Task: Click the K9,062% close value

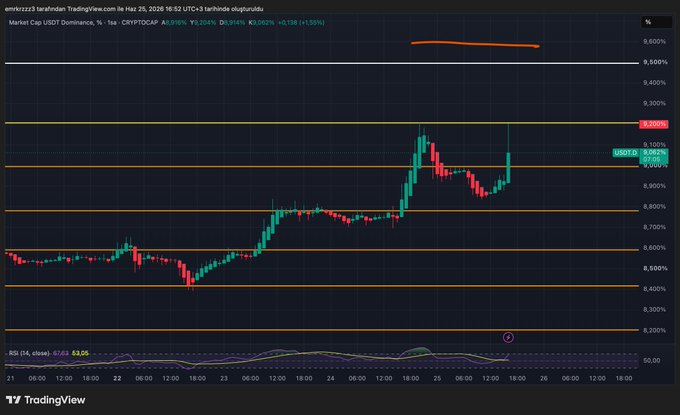Action: (261, 23)
